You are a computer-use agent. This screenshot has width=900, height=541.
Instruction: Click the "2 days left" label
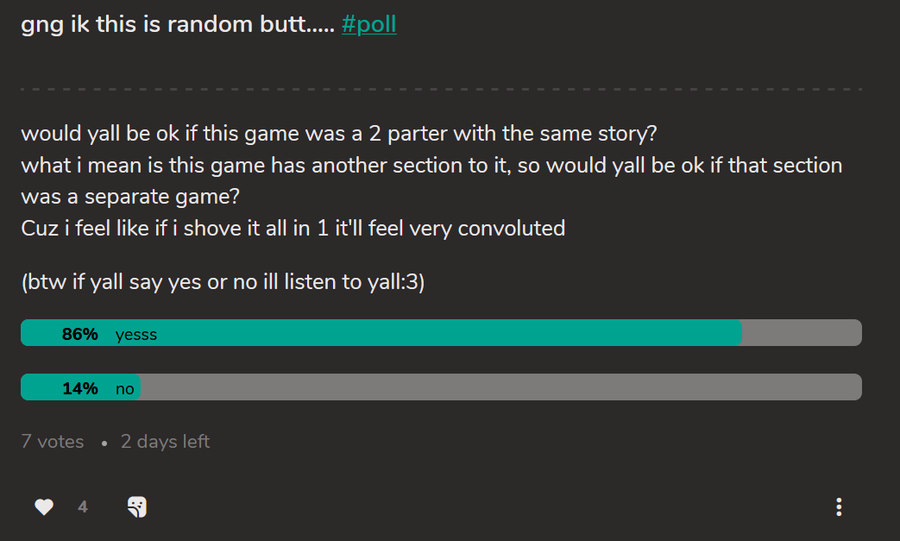[x=165, y=441]
